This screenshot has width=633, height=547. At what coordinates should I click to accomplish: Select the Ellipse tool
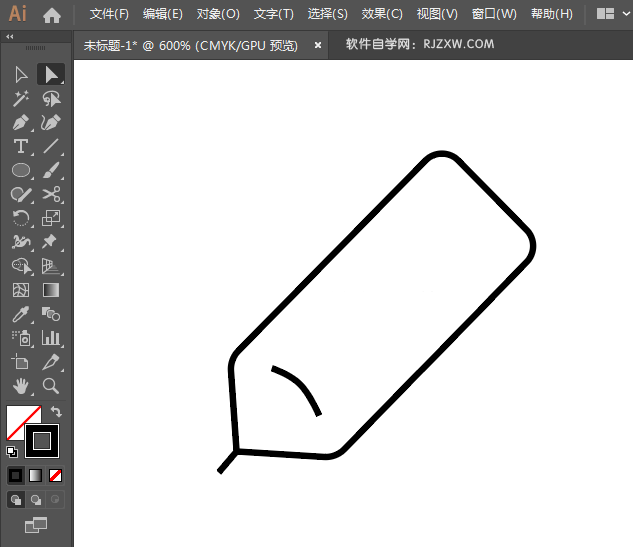click(21, 170)
